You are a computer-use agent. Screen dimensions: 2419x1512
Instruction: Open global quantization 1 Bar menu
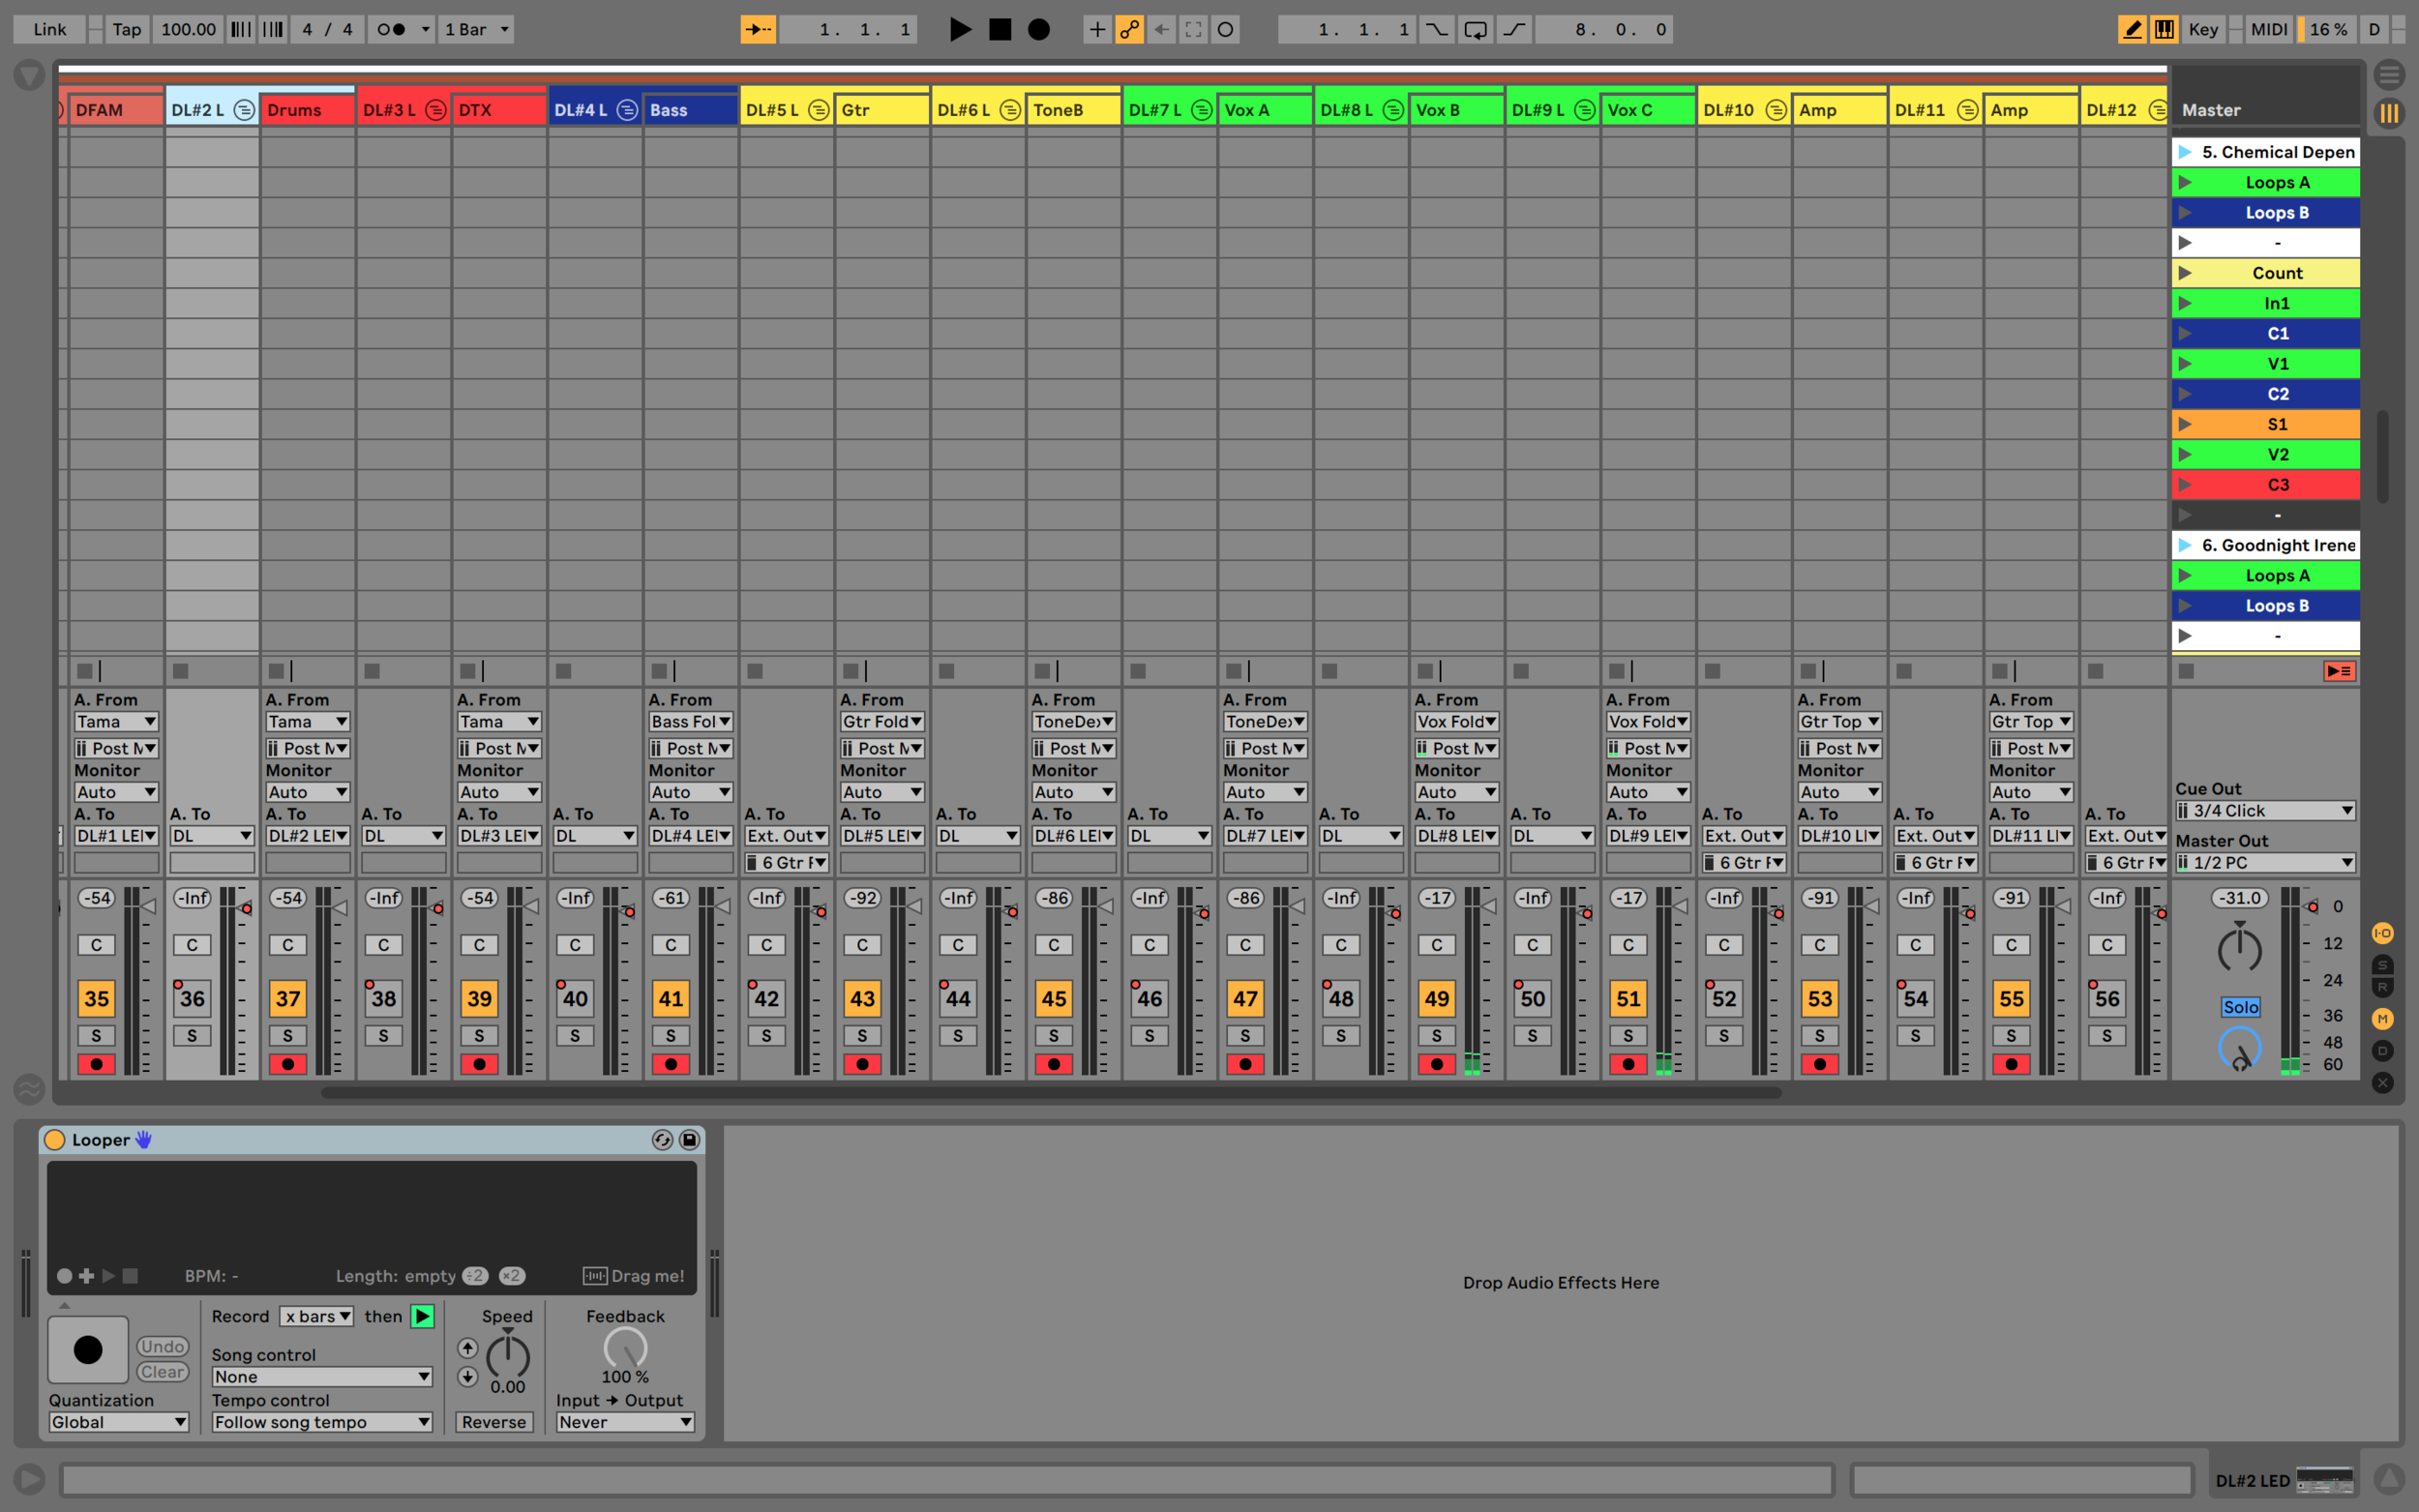click(x=477, y=29)
